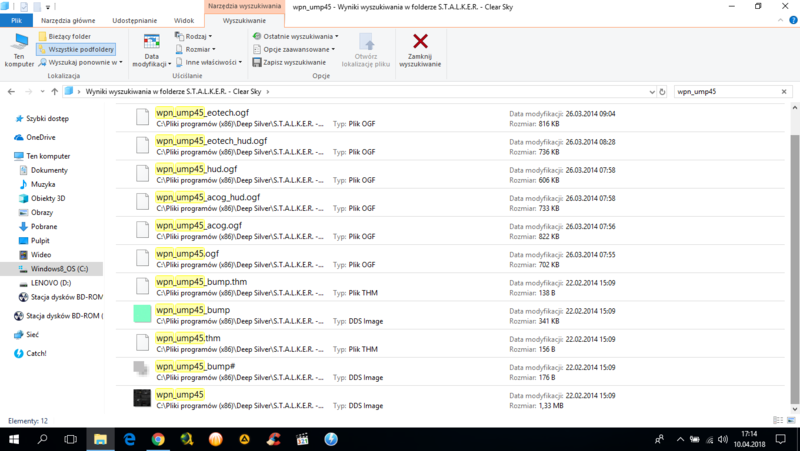The height and width of the screenshot is (451, 800).
Task: Expand address bar history dropdown
Action: pos(652,92)
